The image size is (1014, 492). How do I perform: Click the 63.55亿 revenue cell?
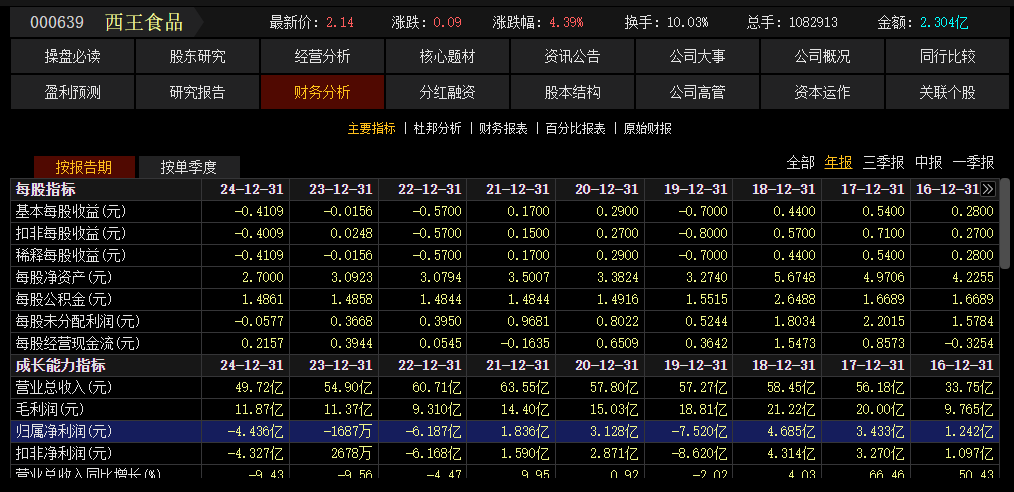coord(526,387)
